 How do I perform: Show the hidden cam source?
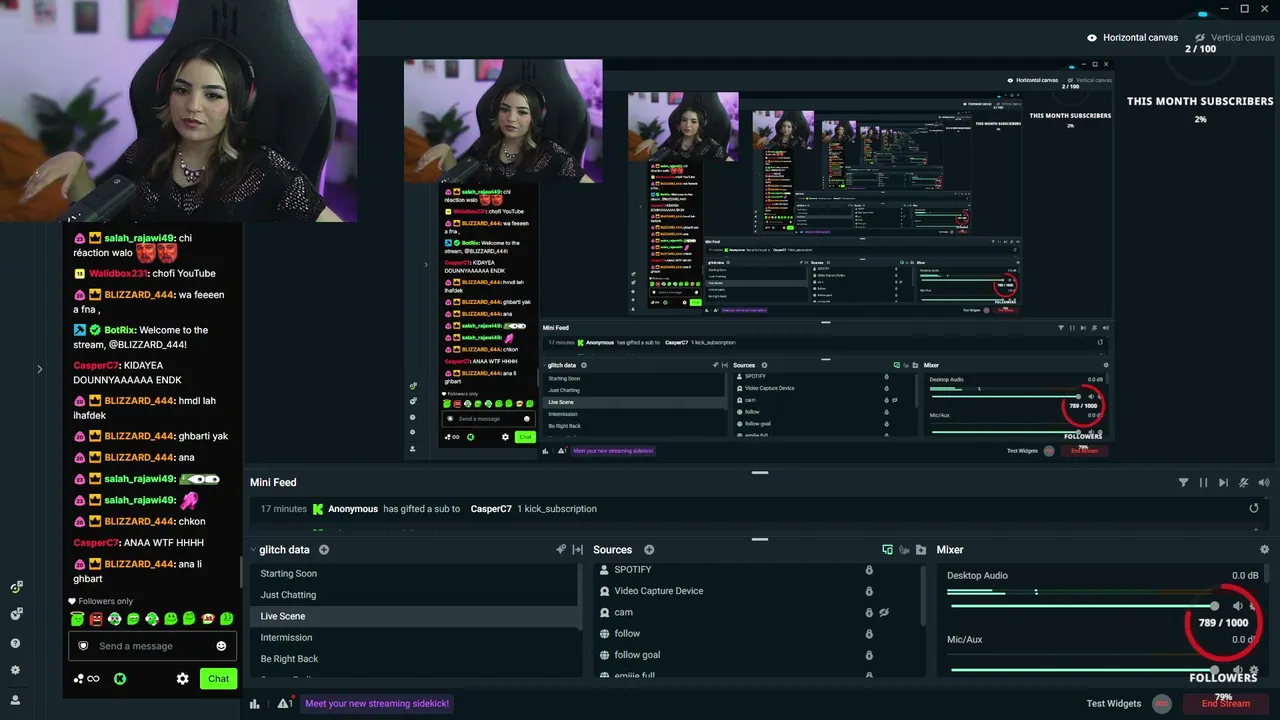[884, 612]
